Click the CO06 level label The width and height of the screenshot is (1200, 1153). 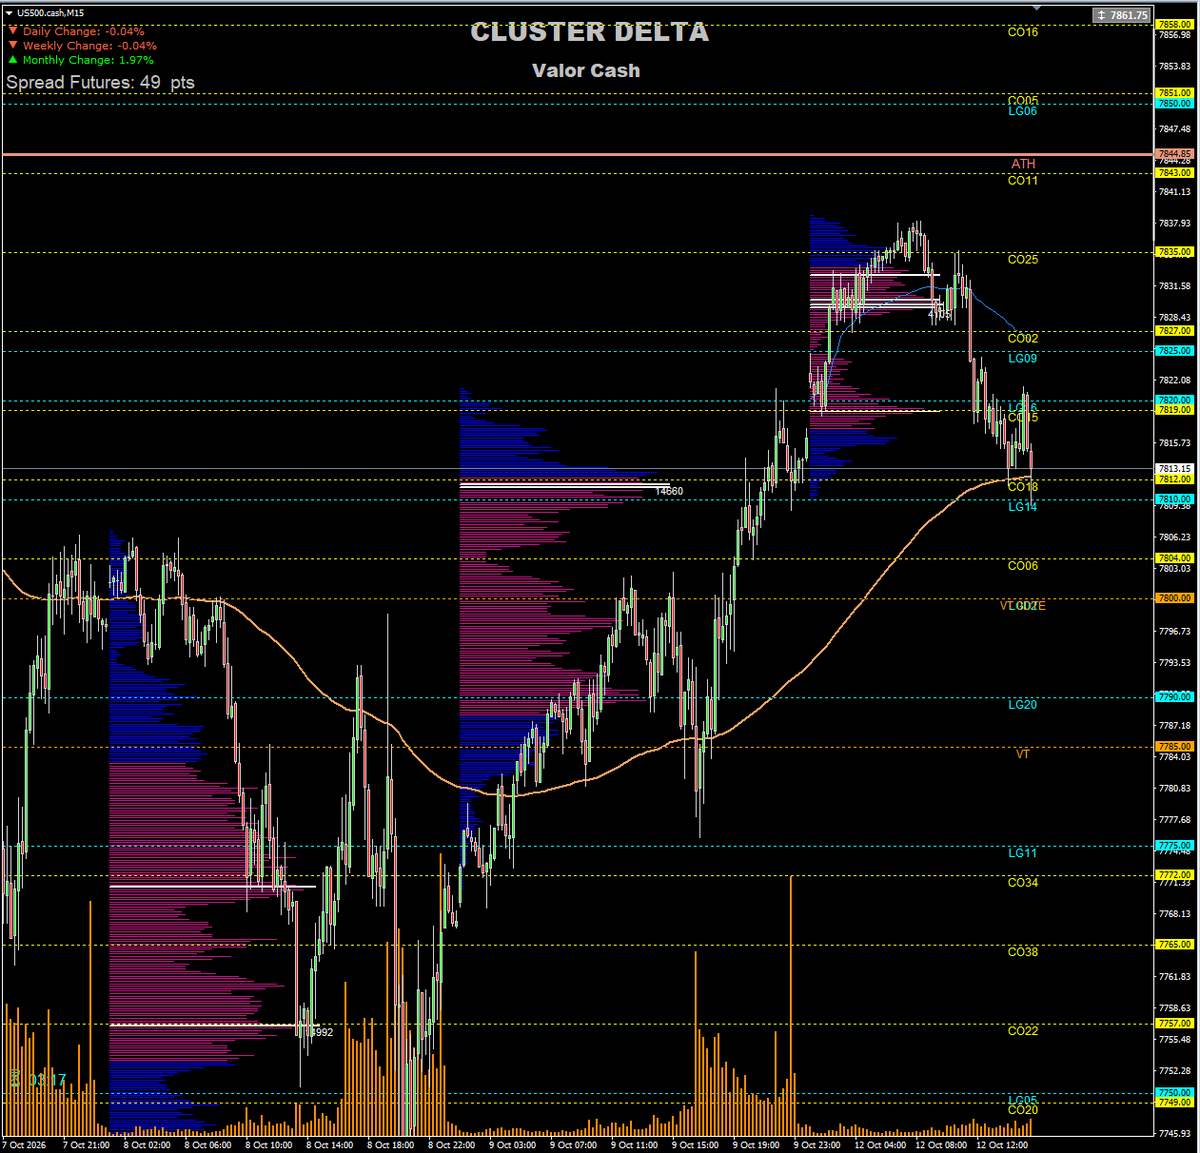coord(1023,566)
